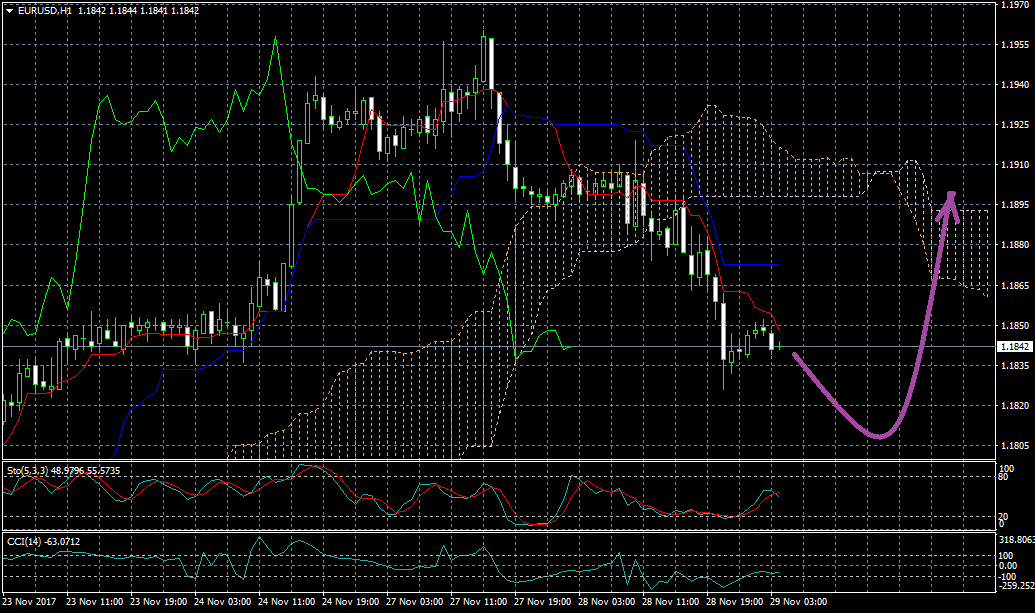Click the stochastic 80 level label
This screenshot has height=613, width=1035.
pyautogui.click(x=1005, y=478)
